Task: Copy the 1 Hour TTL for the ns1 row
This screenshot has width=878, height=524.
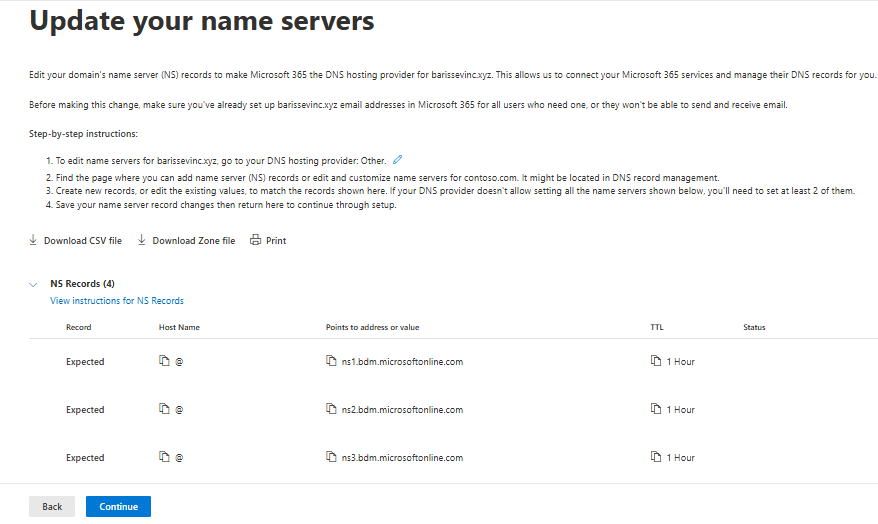Action: pos(656,361)
